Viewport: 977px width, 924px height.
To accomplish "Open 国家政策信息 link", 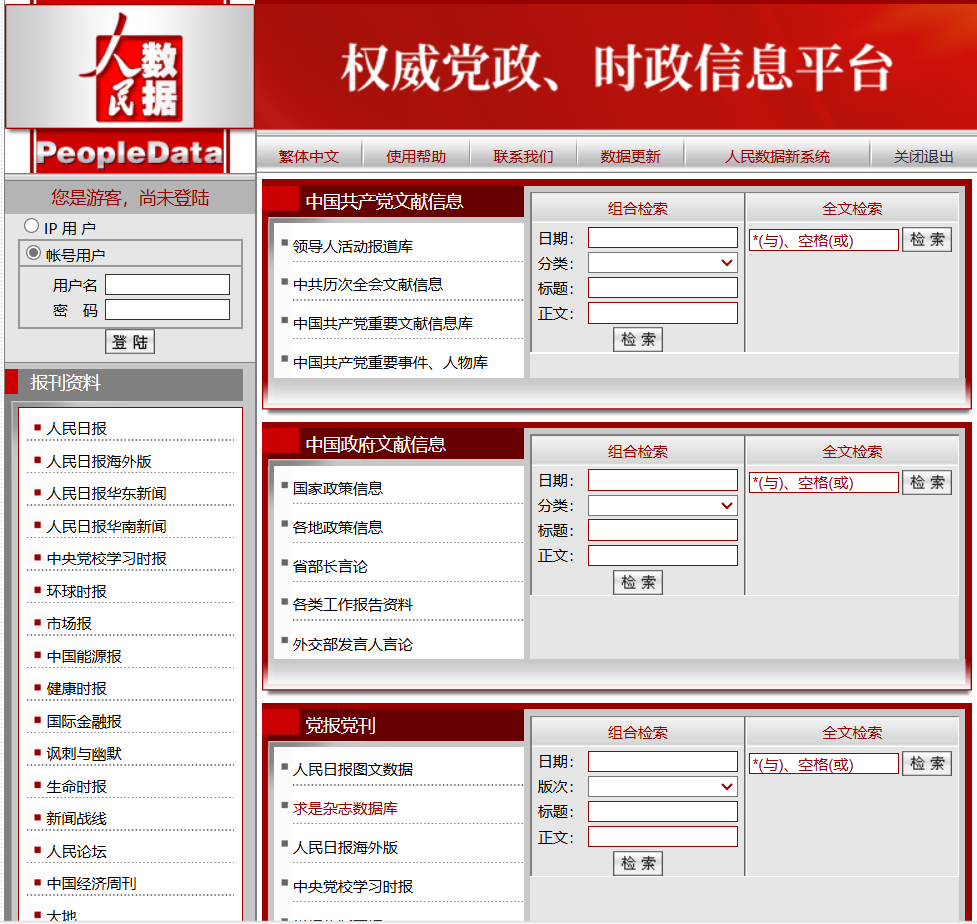I will point(338,488).
